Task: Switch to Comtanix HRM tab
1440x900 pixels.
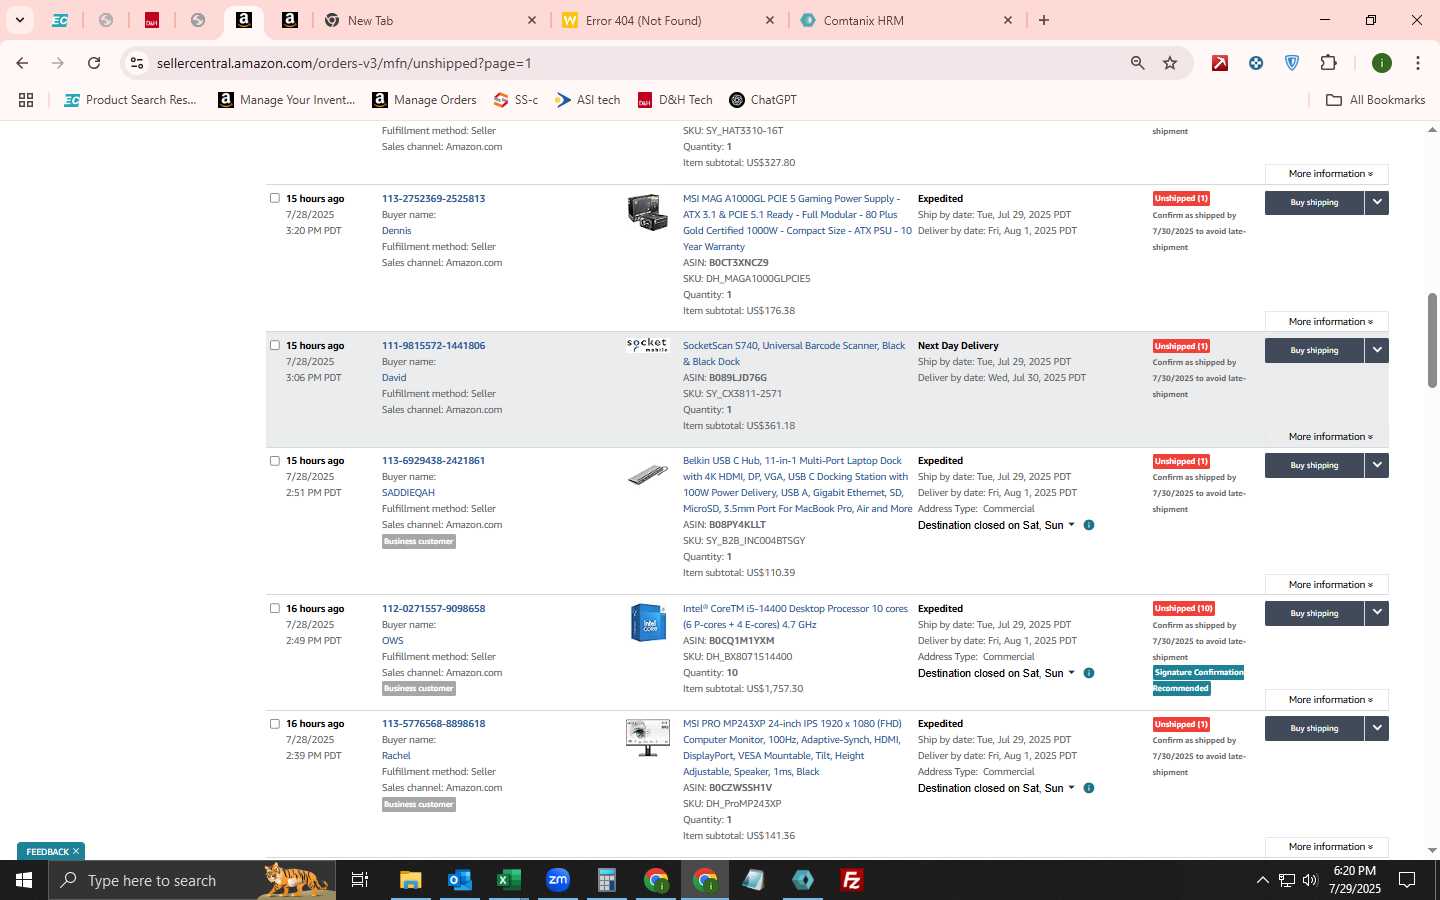Action: [906, 20]
